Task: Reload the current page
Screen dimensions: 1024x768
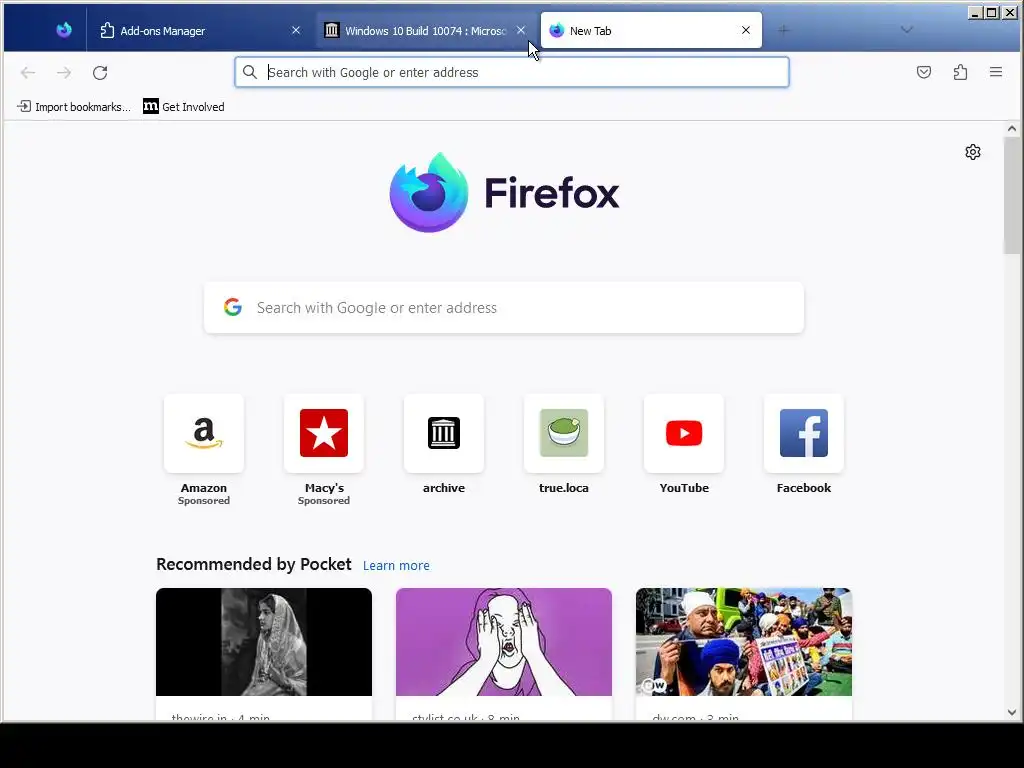Action: [x=100, y=72]
